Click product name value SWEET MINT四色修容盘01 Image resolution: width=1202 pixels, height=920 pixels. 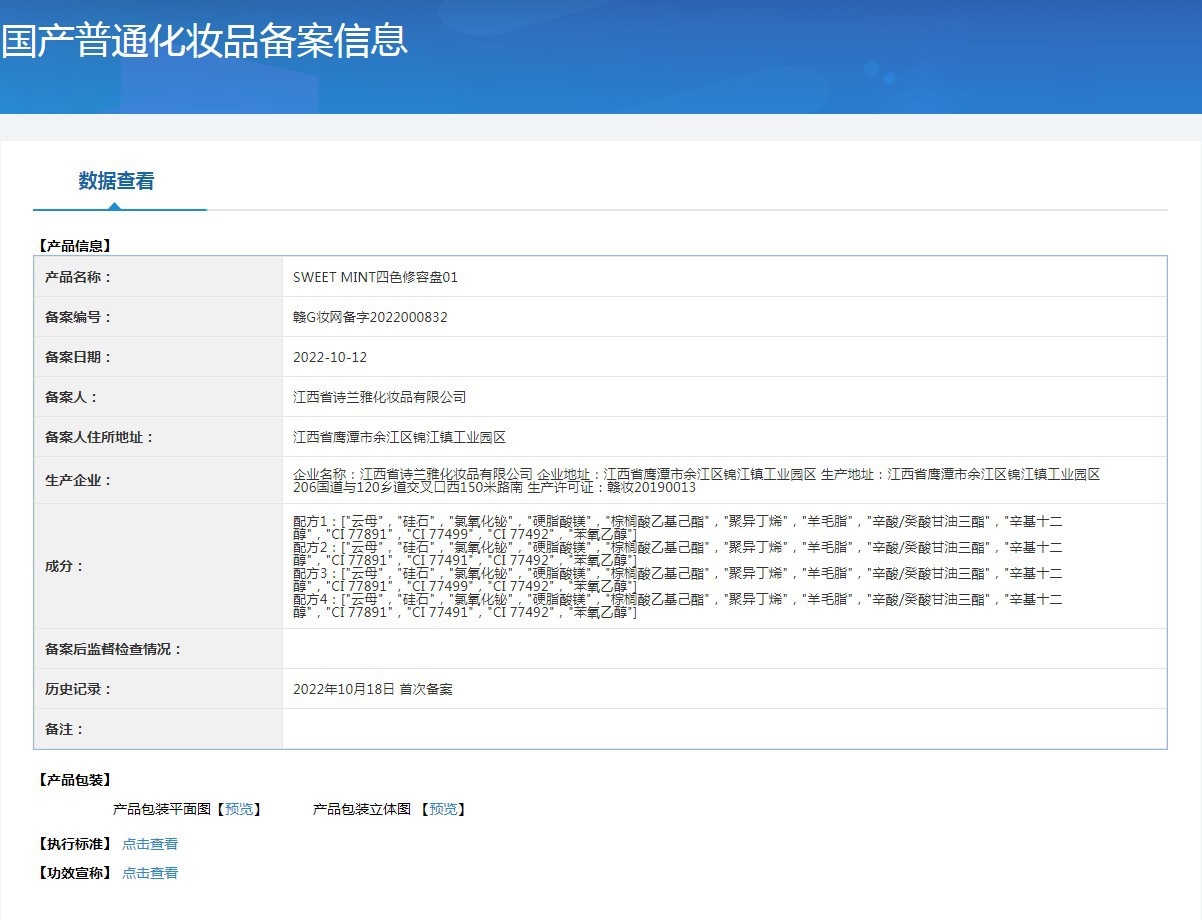click(x=375, y=277)
